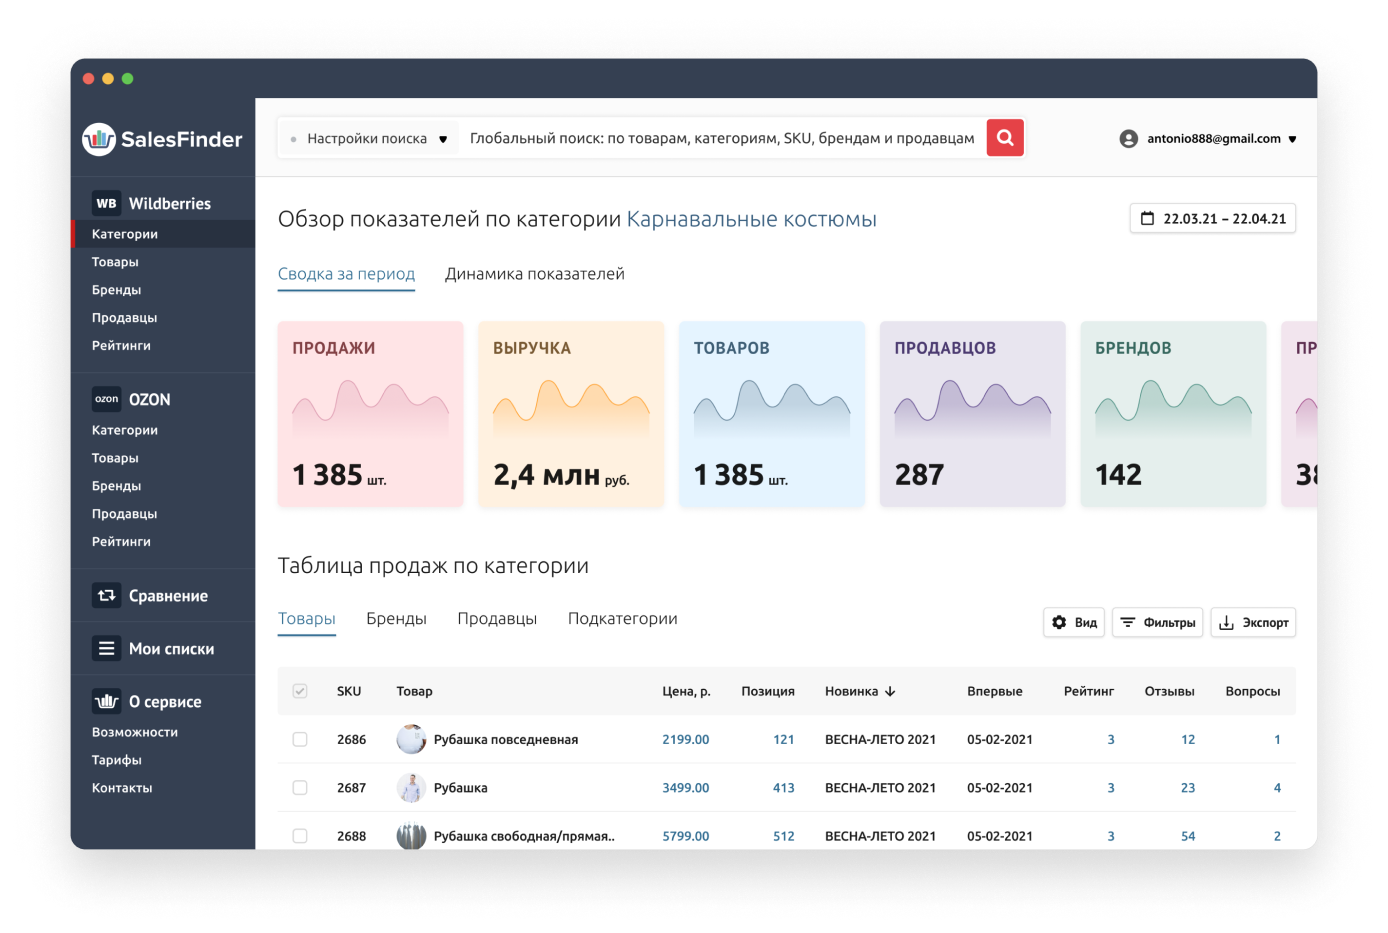Open the Фильтры button
1388x933 pixels.
[x=1158, y=623]
